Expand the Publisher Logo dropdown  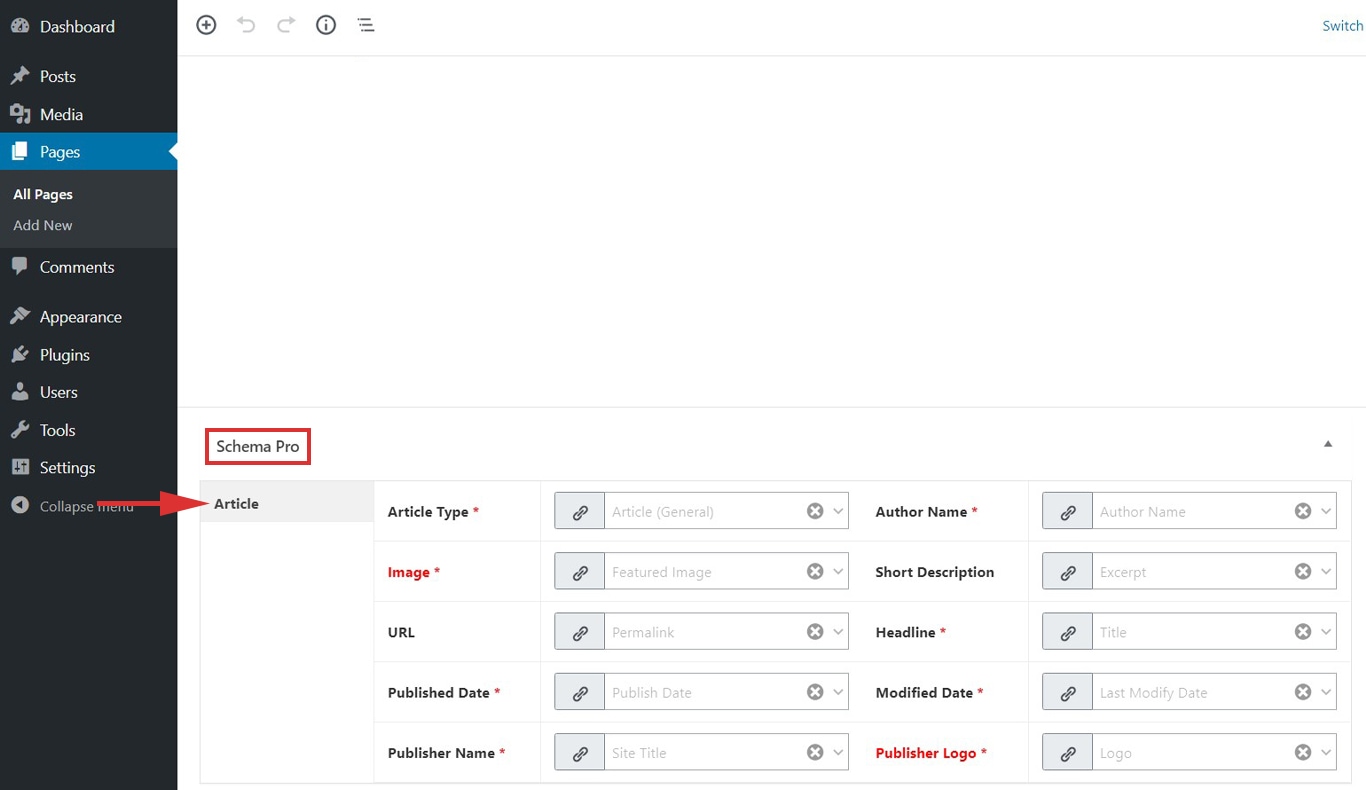pyautogui.click(x=1326, y=751)
